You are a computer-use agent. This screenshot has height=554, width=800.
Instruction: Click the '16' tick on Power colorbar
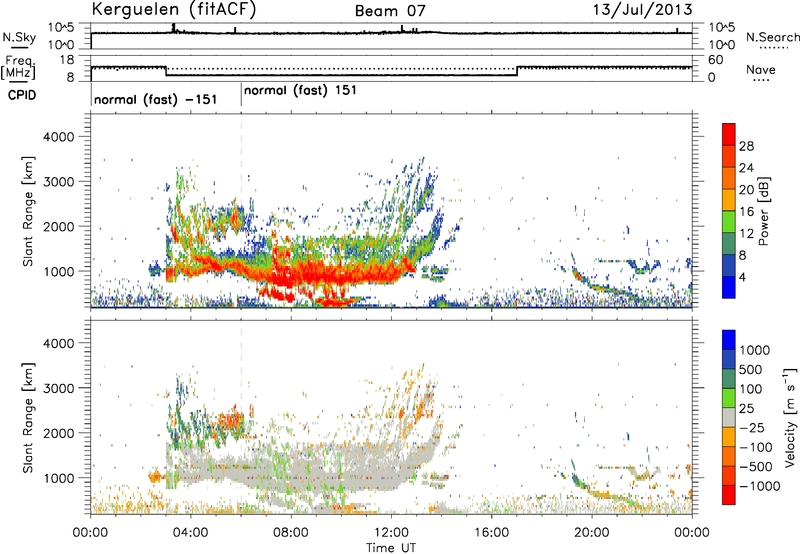pos(746,212)
